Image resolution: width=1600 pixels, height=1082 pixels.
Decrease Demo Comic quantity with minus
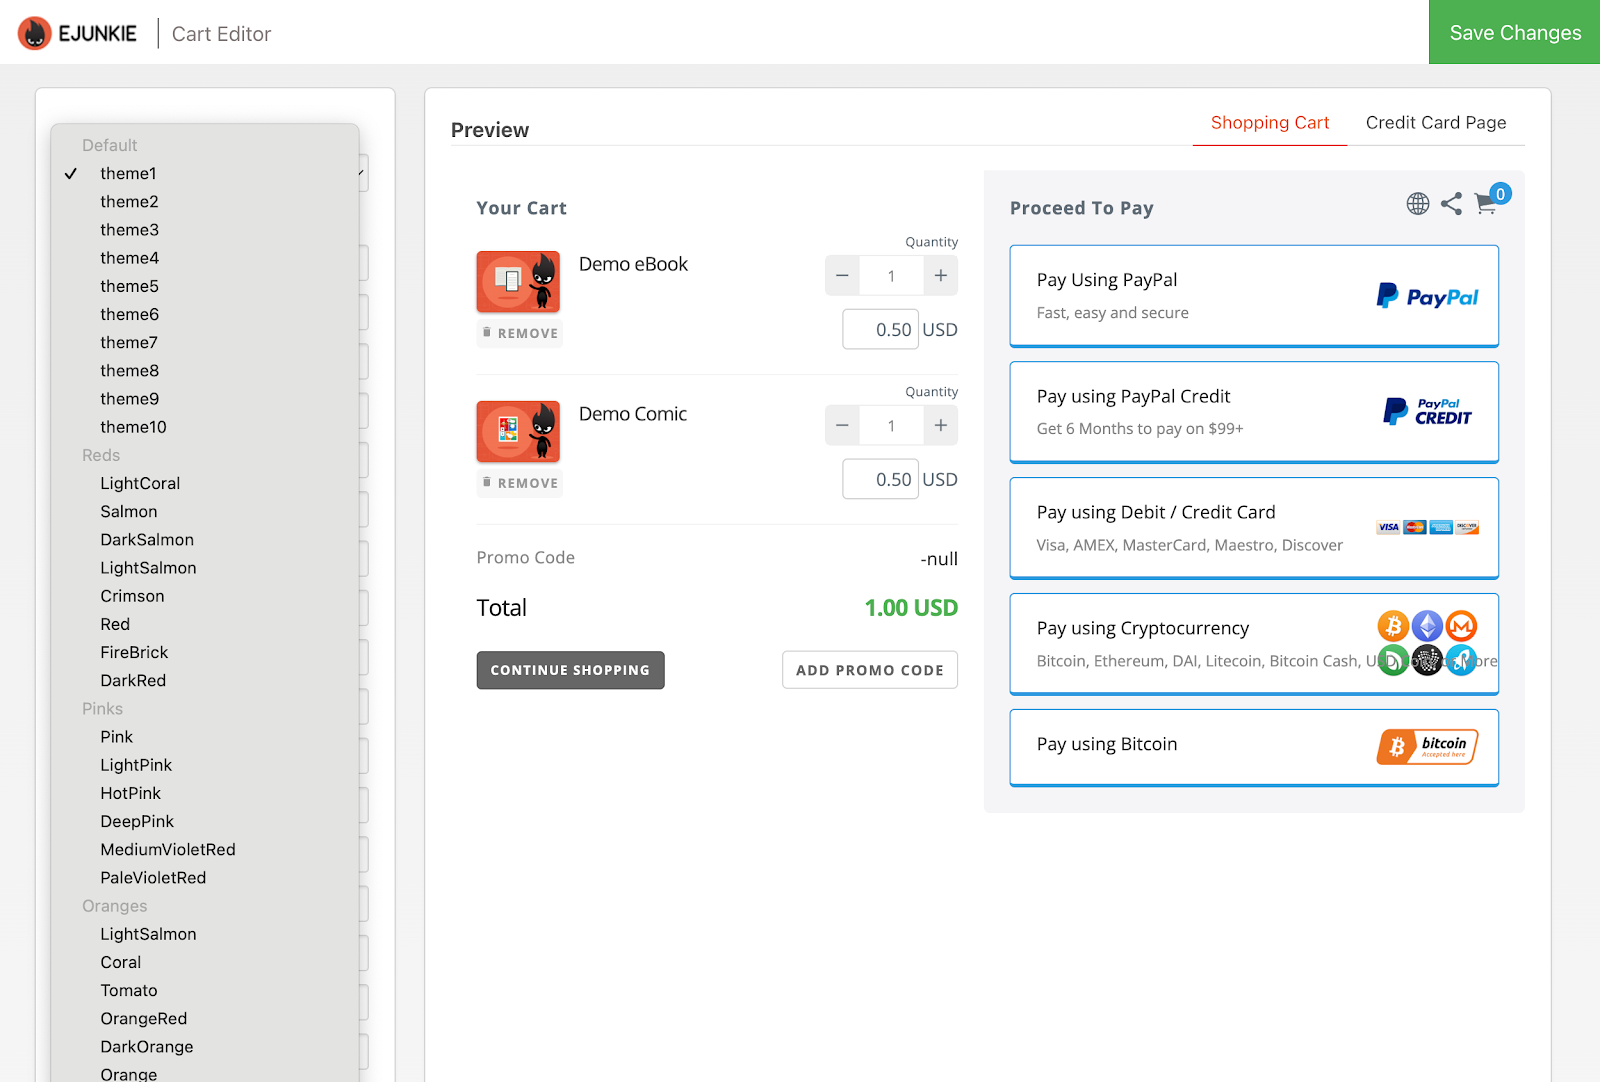pyautogui.click(x=842, y=426)
